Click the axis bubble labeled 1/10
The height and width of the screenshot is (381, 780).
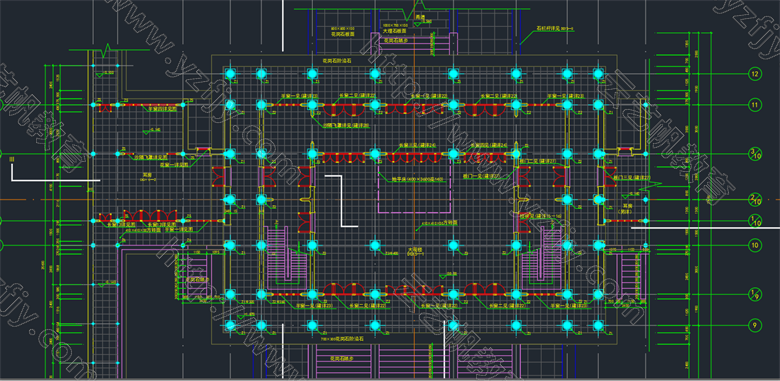755,220
